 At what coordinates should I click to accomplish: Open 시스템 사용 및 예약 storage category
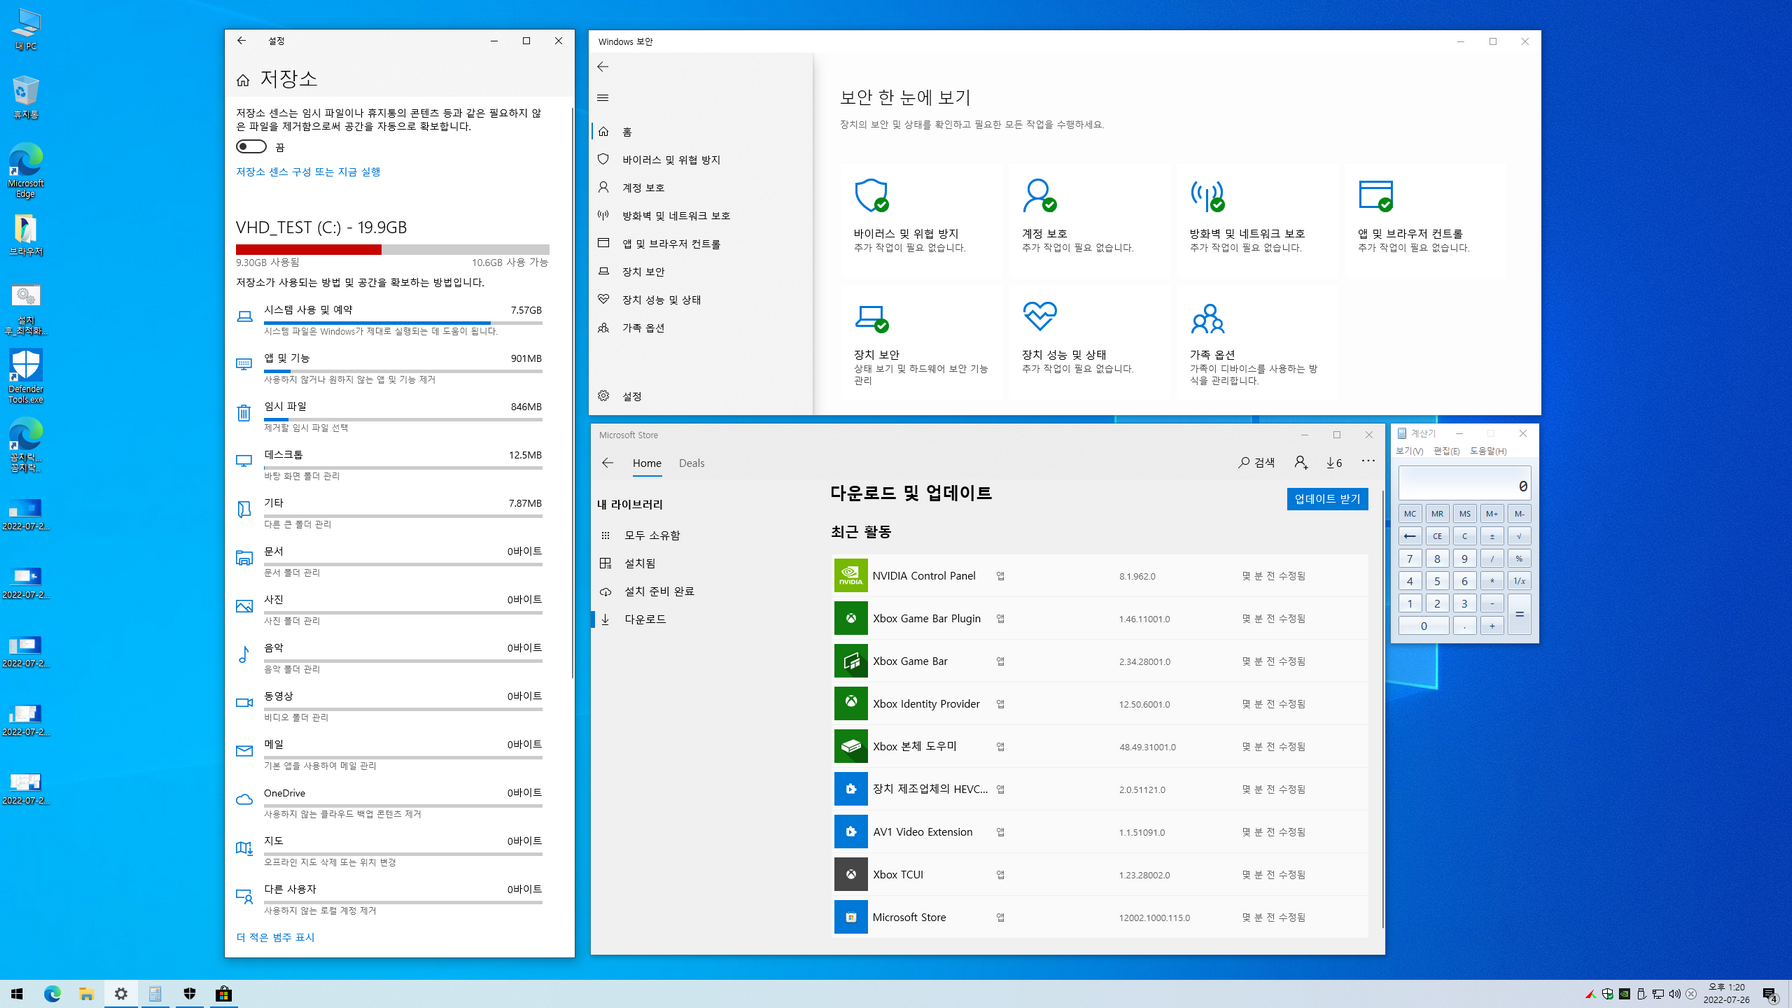(389, 319)
